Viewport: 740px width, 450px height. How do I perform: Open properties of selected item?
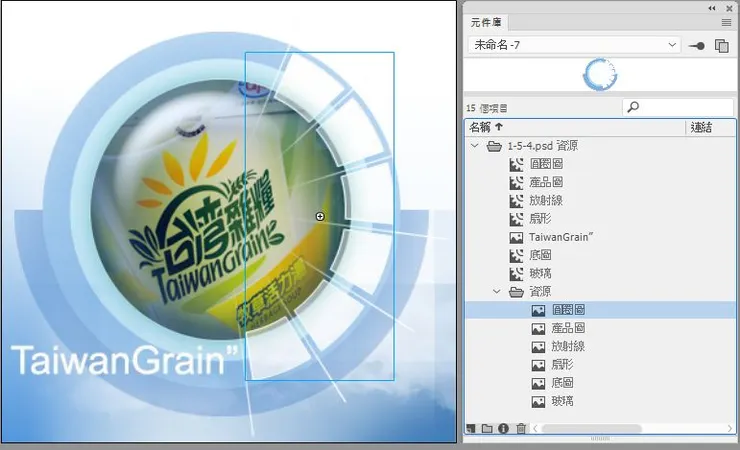point(504,428)
